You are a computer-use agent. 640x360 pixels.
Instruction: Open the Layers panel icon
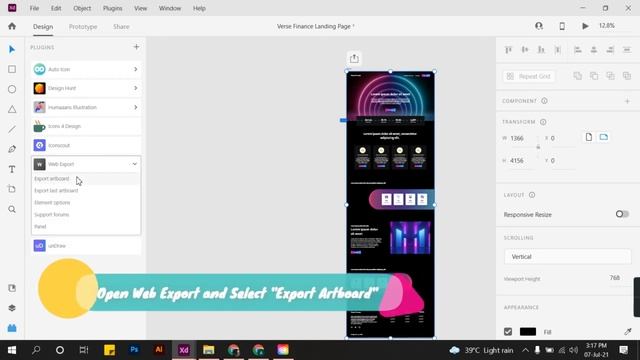pos(12,308)
